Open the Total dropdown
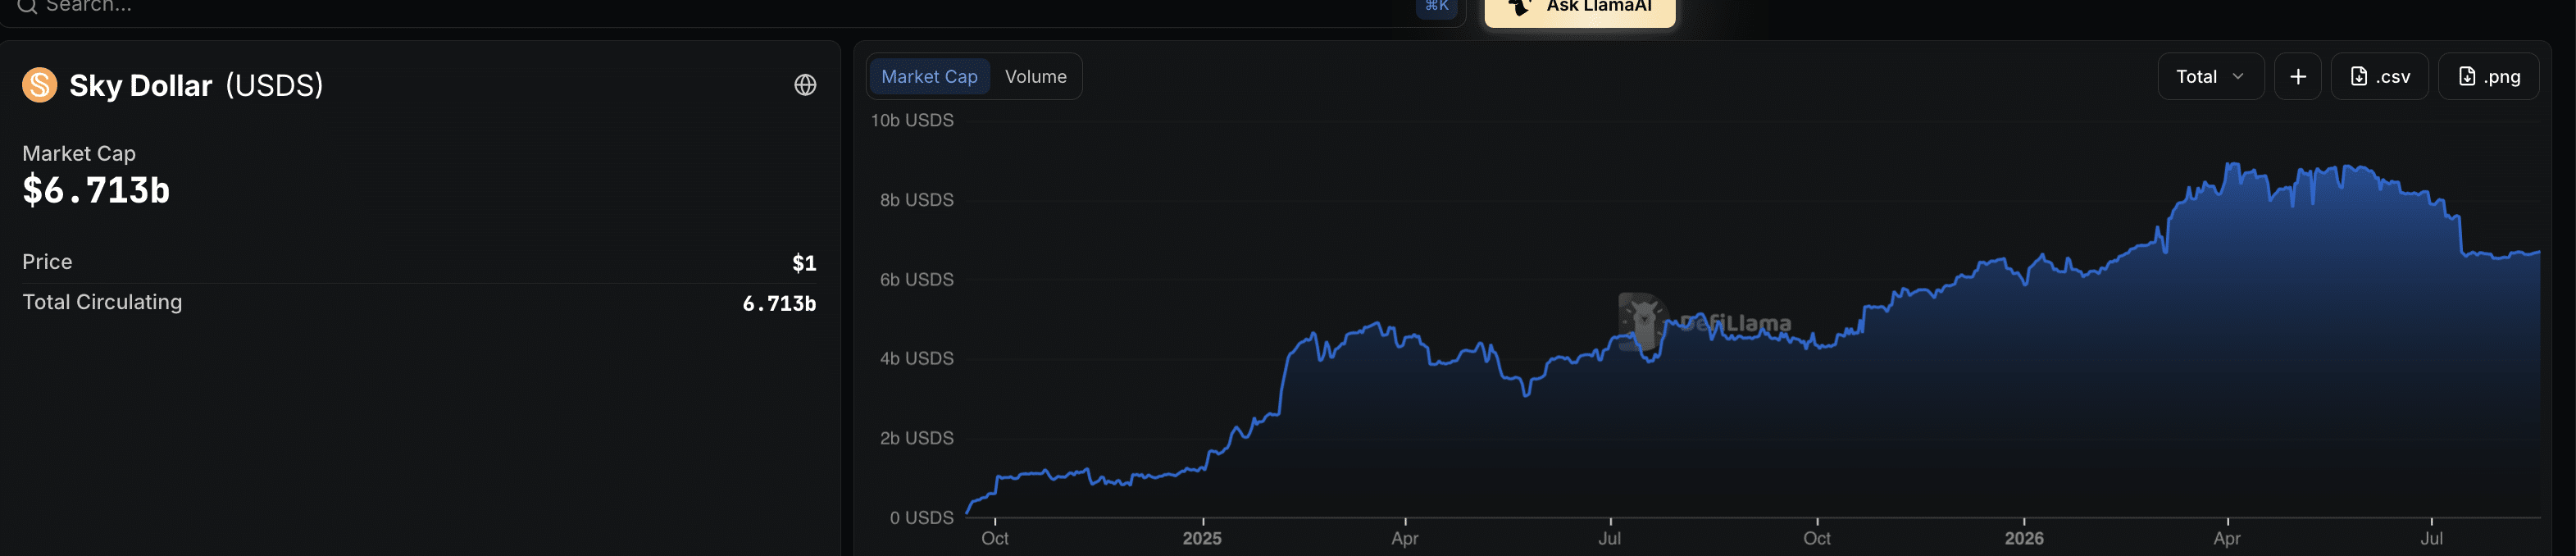 (x=2210, y=77)
